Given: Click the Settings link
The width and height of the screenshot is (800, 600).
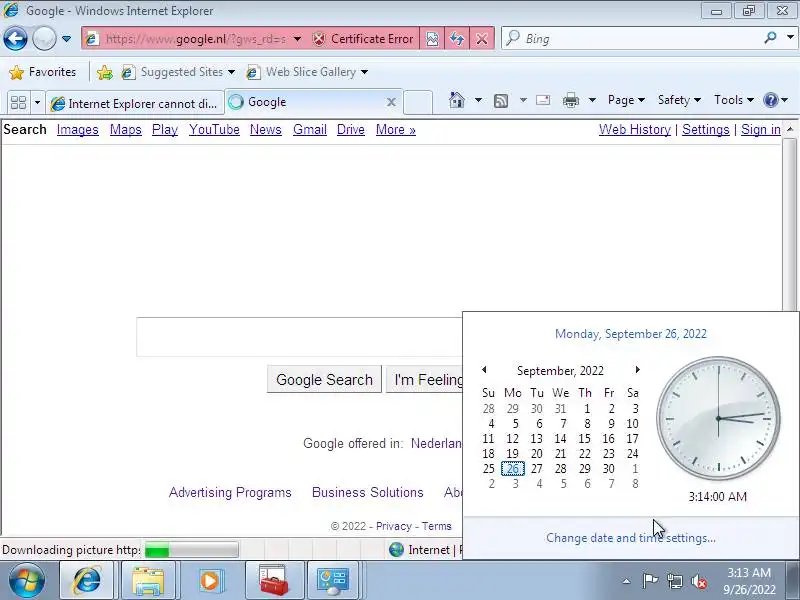Looking at the screenshot, I should 706,130.
